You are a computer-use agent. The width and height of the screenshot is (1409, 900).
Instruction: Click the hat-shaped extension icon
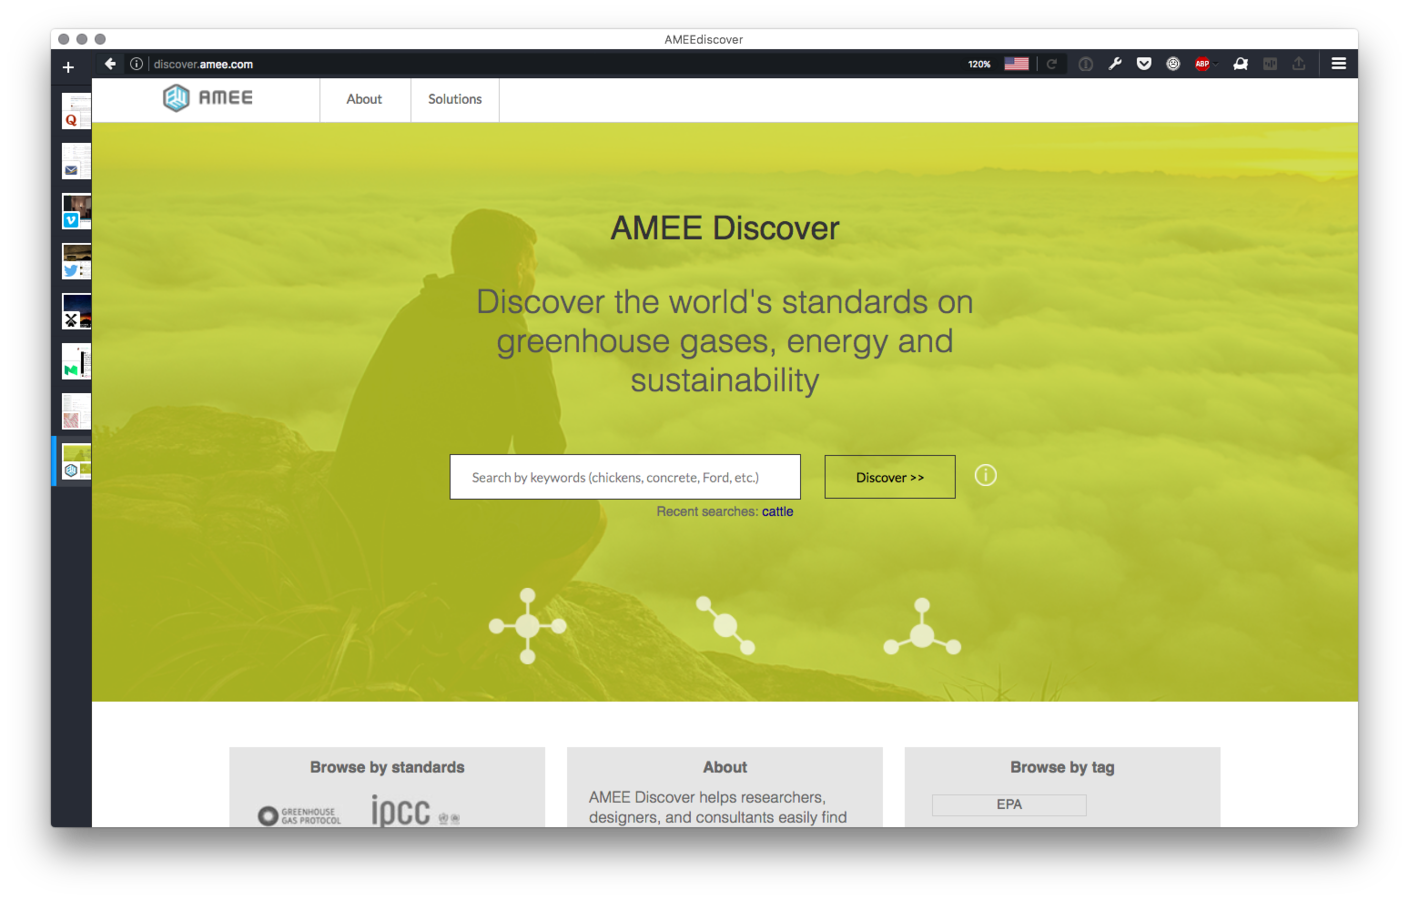click(1240, 64)
